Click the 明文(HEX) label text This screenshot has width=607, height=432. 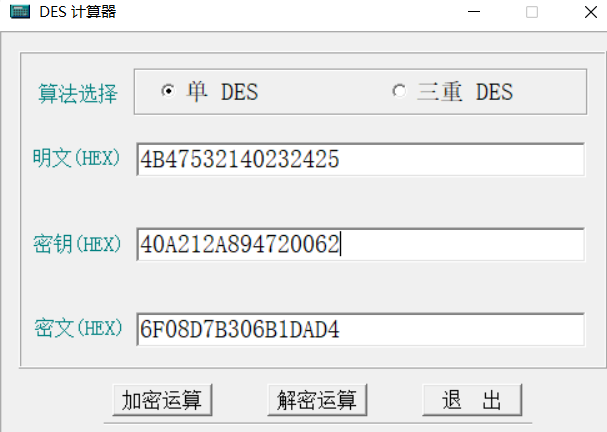point(76,158)
